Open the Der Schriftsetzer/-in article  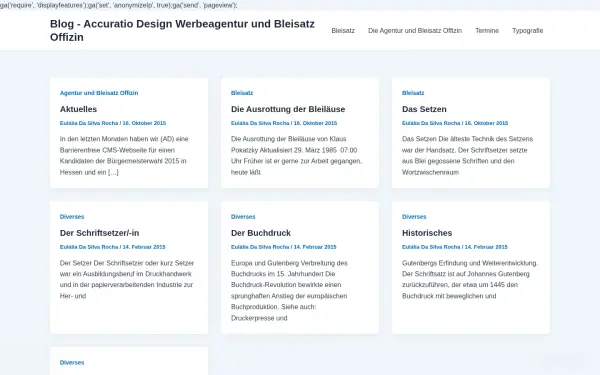pyautogui.click(x=99, y=233)
